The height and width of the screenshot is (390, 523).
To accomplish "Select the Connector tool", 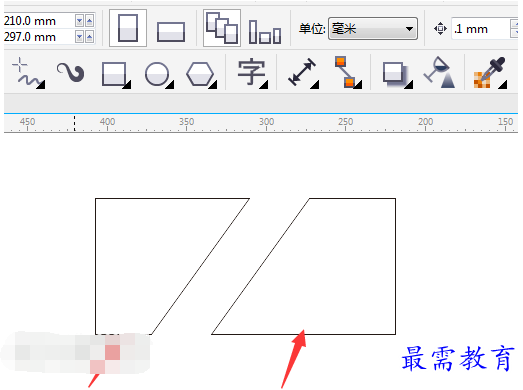I will click(x=348, y=72).
